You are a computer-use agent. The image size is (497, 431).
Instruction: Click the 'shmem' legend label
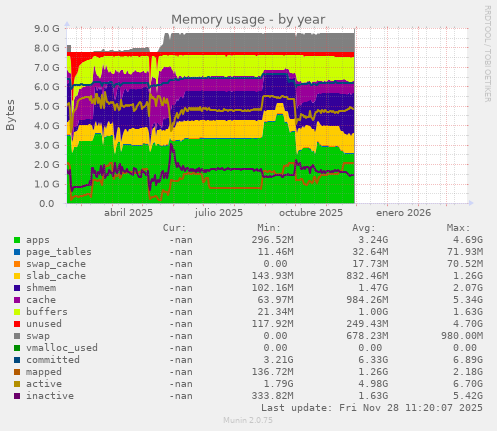point(41,288)
